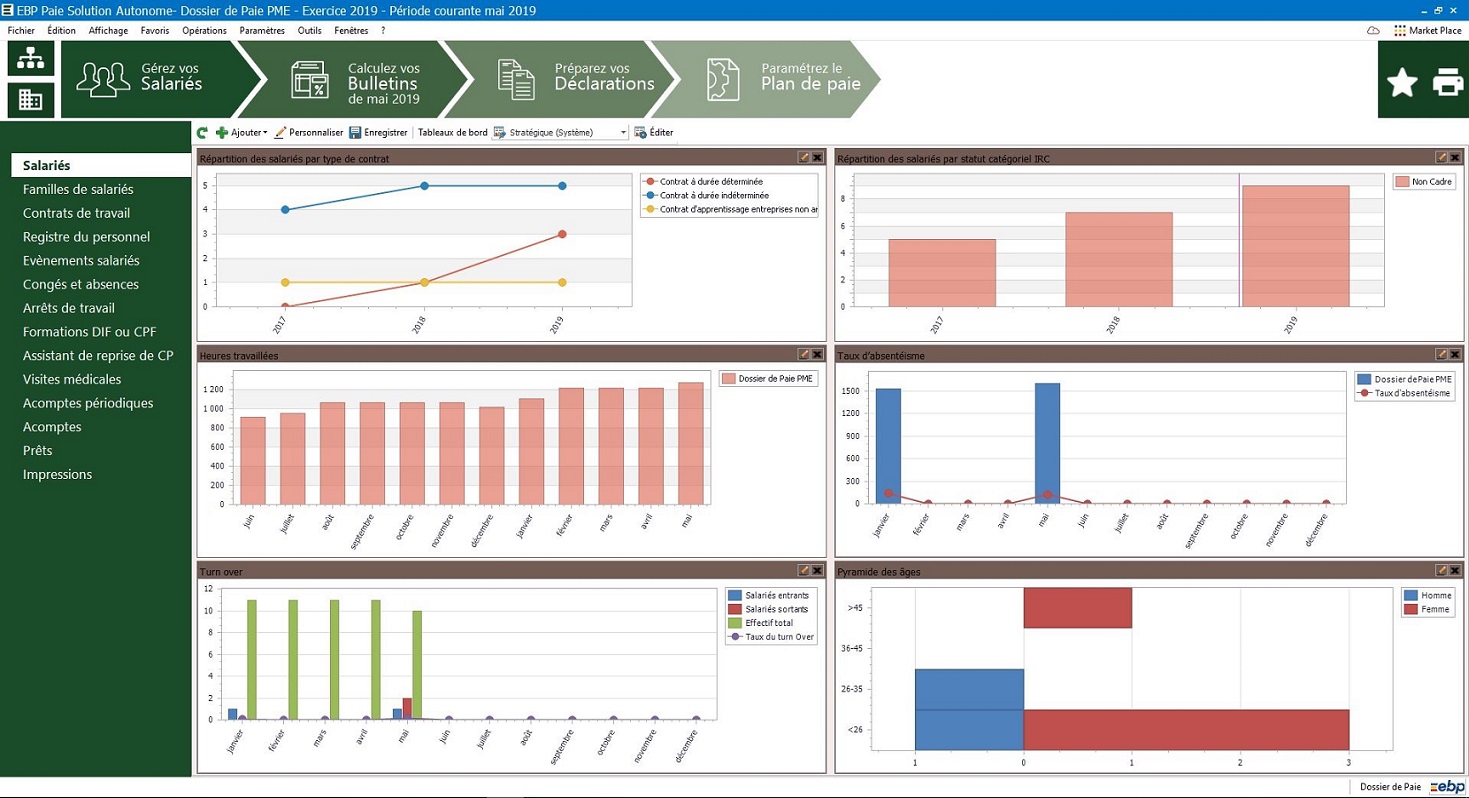Viewport: 1469px width, 798px height.
Task: Select Contrats de travail
Action: (x=76, y=213)
